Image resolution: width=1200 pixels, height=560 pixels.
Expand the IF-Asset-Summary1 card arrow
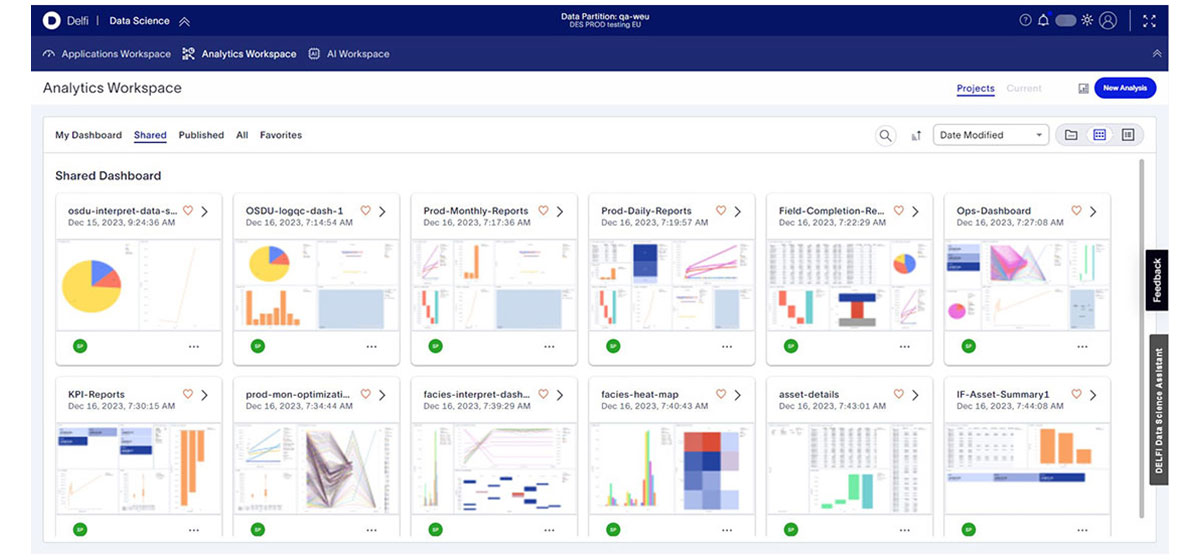(1094, 394)
